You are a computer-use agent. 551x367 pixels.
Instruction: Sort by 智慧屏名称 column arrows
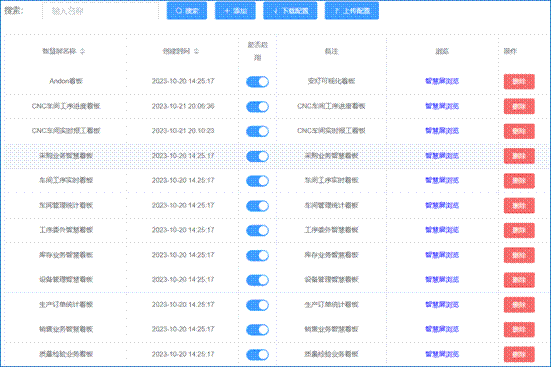[x=82, y=51]
